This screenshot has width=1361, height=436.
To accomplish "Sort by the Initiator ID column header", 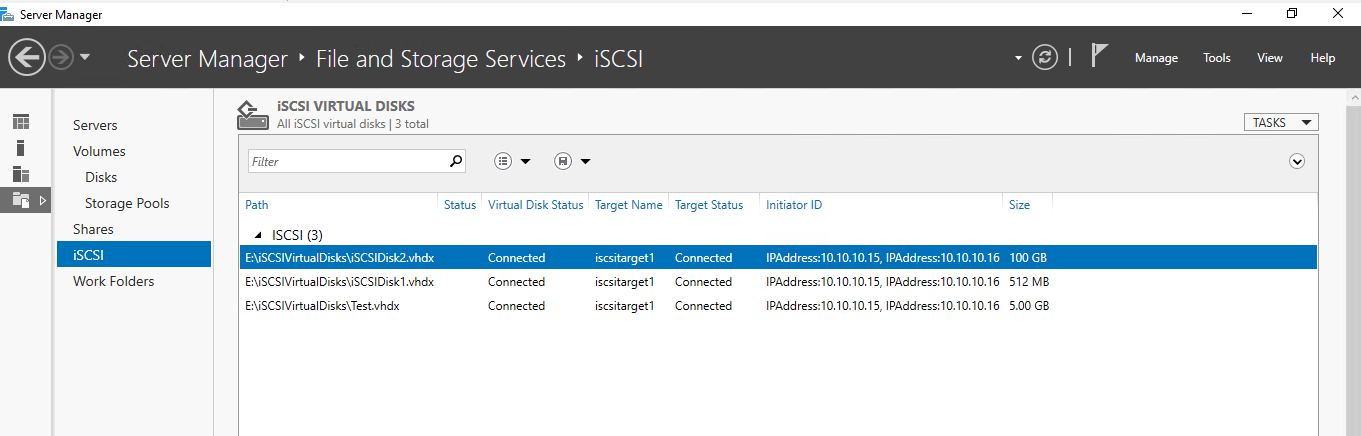I will pos(794,205).
